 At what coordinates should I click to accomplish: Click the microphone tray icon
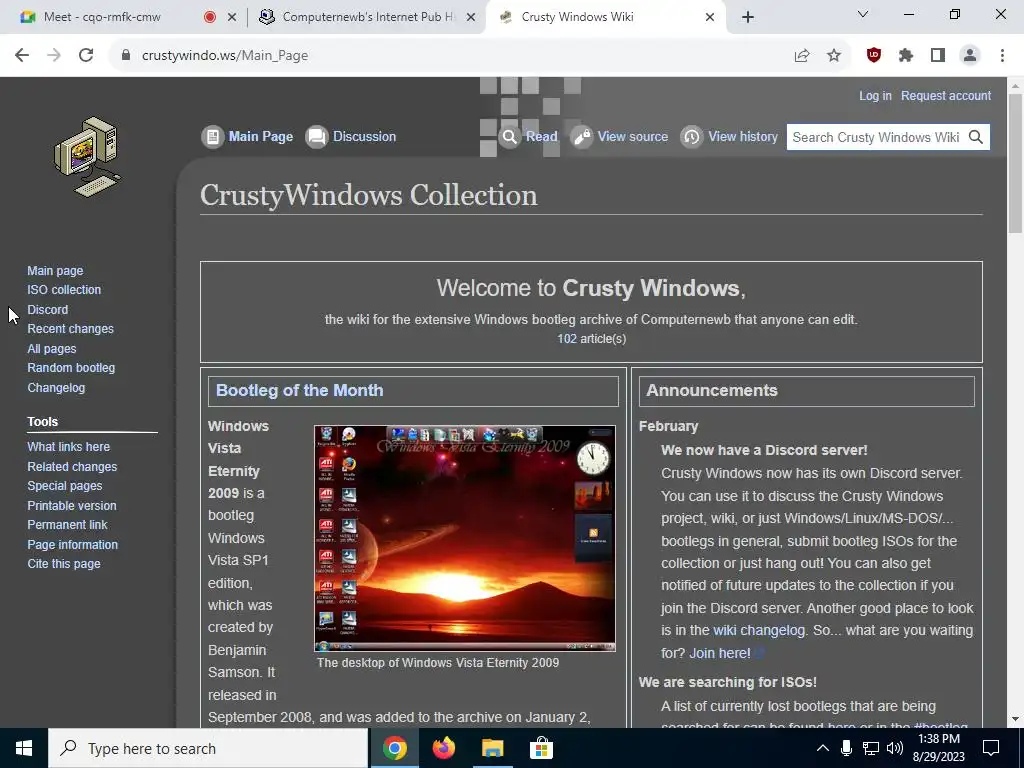click(846, 748)
